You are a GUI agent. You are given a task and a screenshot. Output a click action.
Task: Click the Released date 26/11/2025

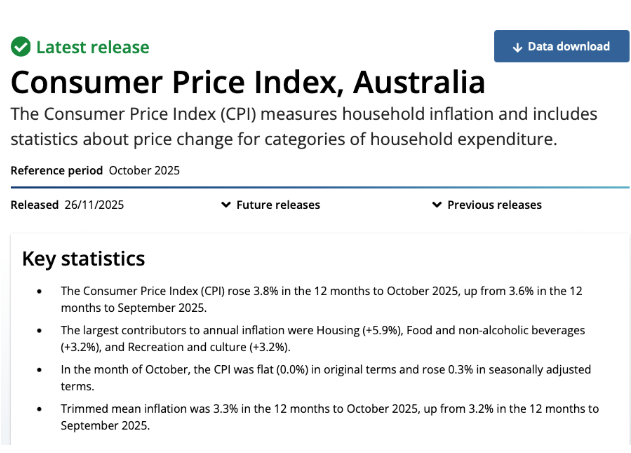94,205
